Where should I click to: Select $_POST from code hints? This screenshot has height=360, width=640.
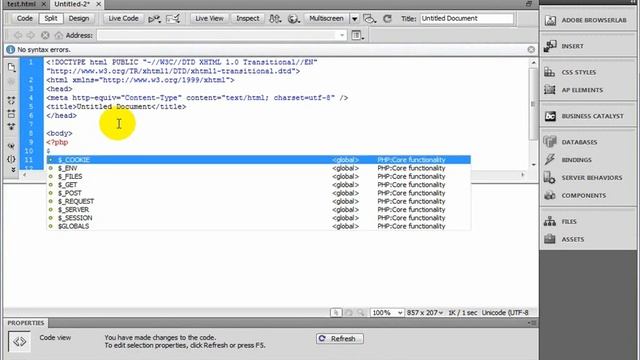point(258,193)
